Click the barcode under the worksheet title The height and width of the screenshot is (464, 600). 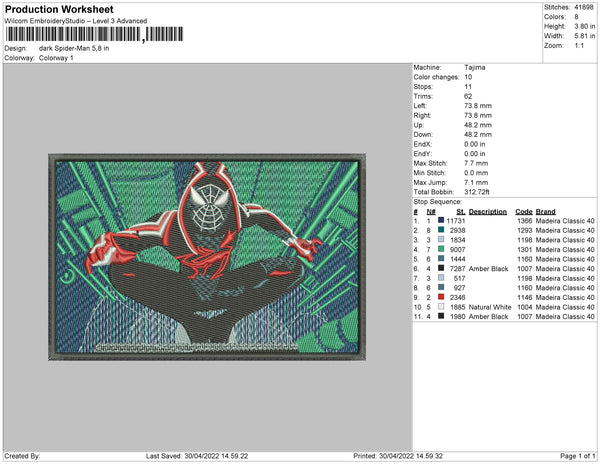pyautogui.click(x=94, y=34)
